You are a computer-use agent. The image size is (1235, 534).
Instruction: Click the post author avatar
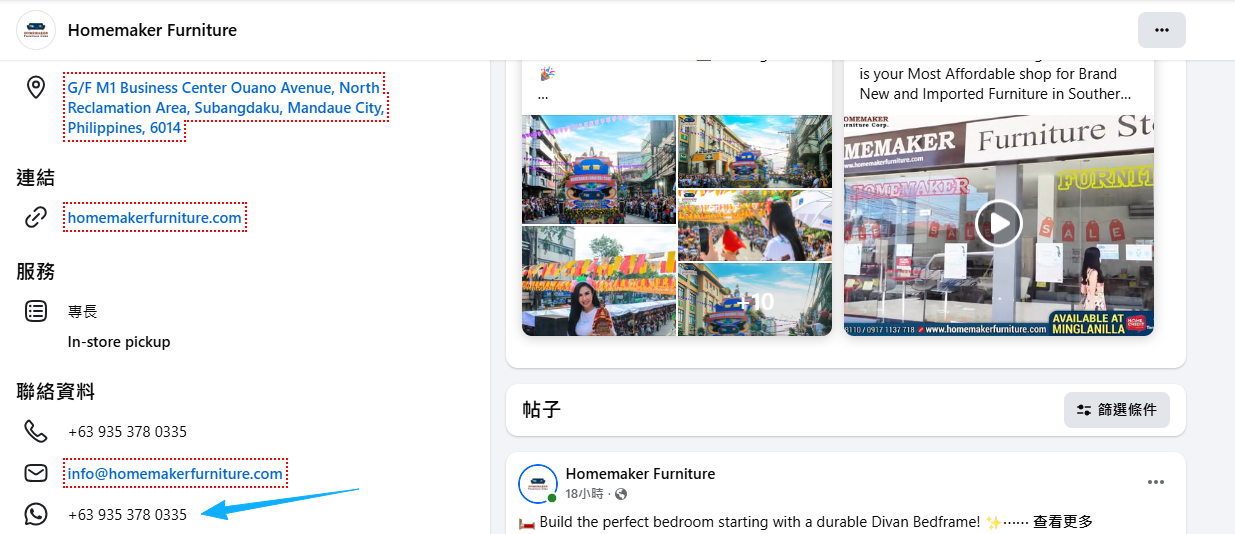[538, 484]
